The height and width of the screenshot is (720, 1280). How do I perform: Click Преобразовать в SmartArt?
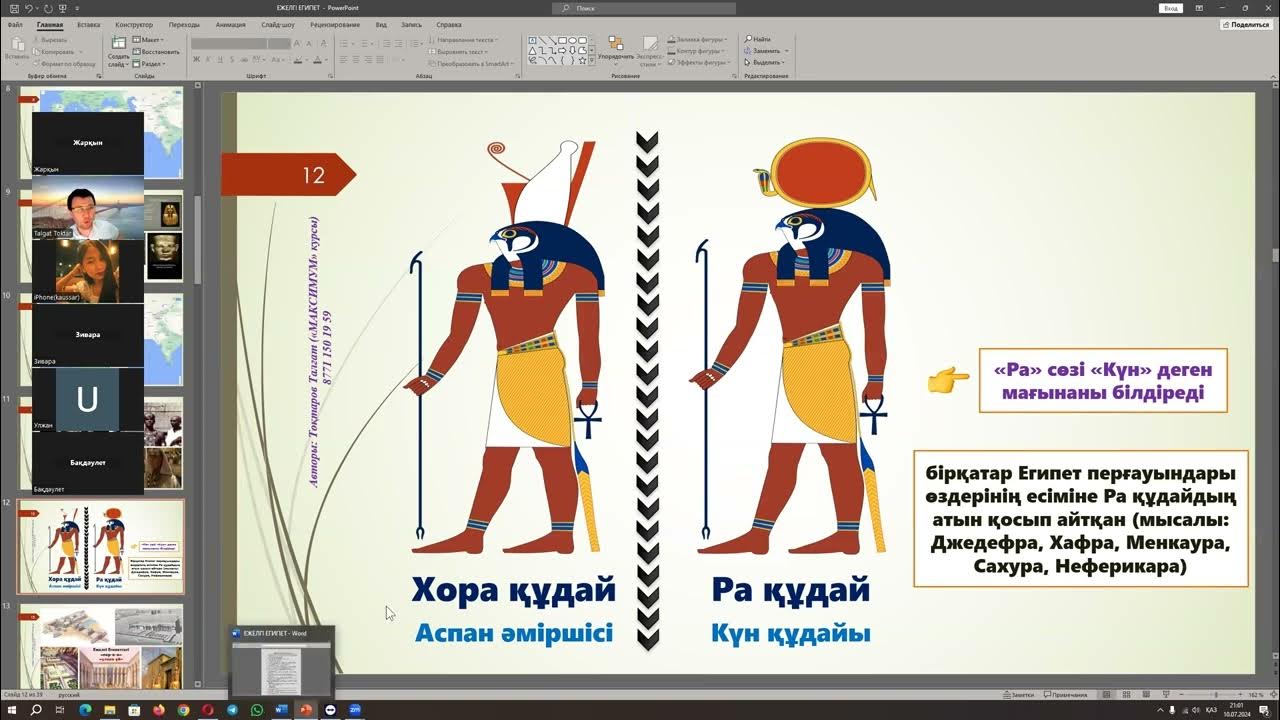(471, 63)
